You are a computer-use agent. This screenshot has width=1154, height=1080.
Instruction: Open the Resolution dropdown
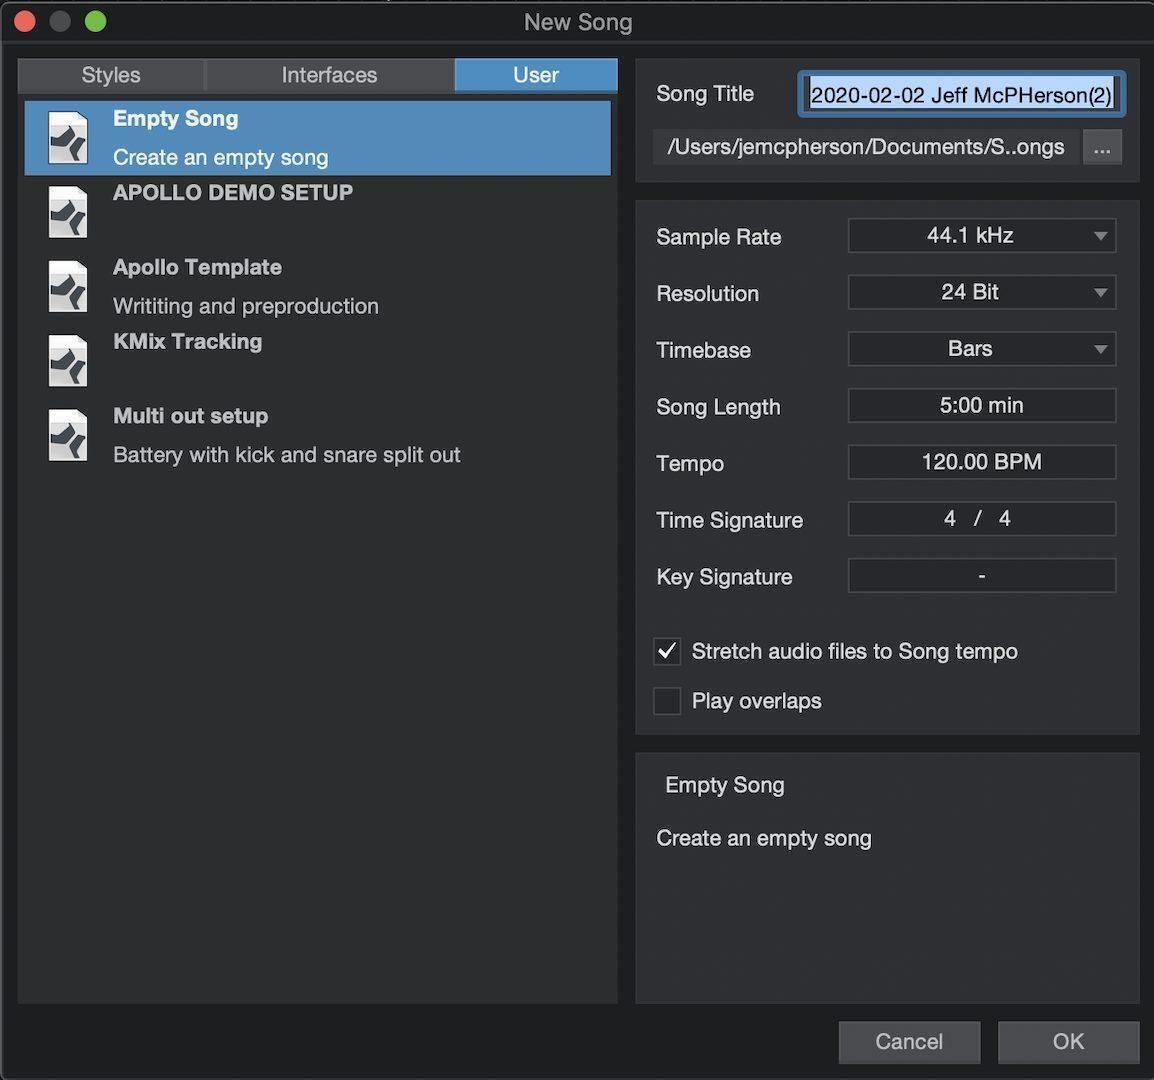pyautogui.click(x=981, y=292)
